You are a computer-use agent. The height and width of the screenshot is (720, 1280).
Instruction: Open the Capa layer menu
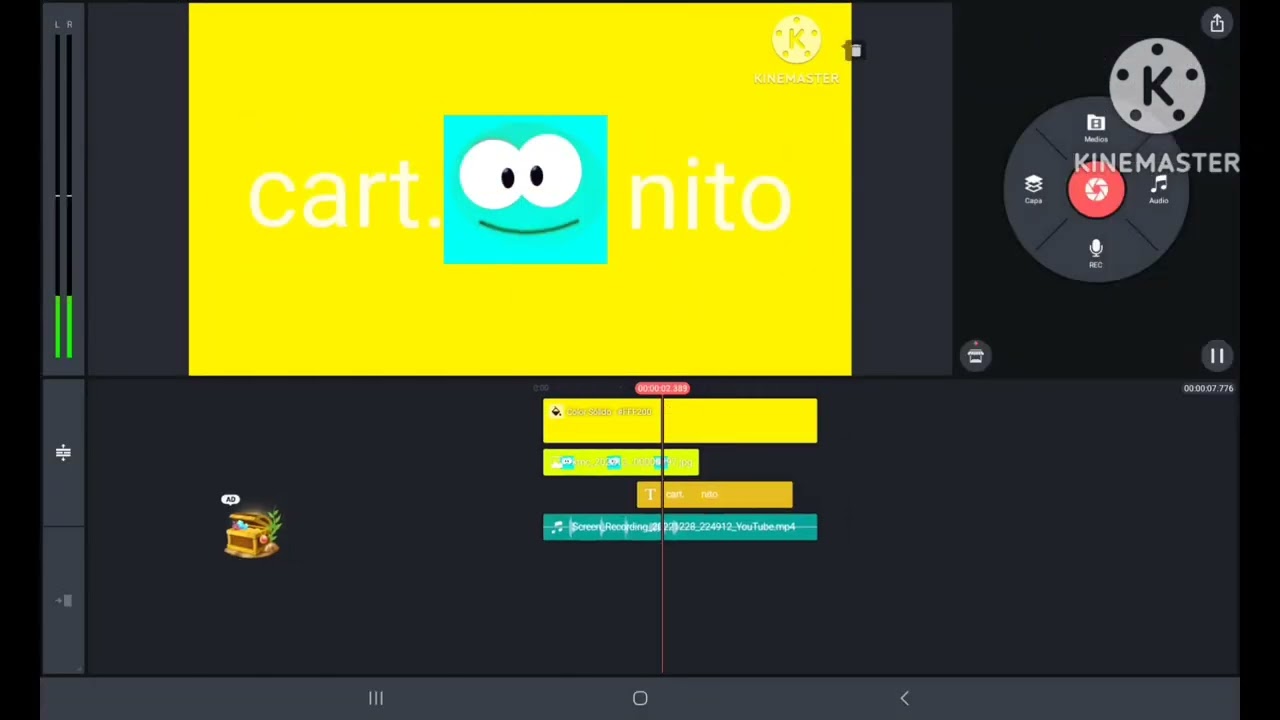point(1033,189)
